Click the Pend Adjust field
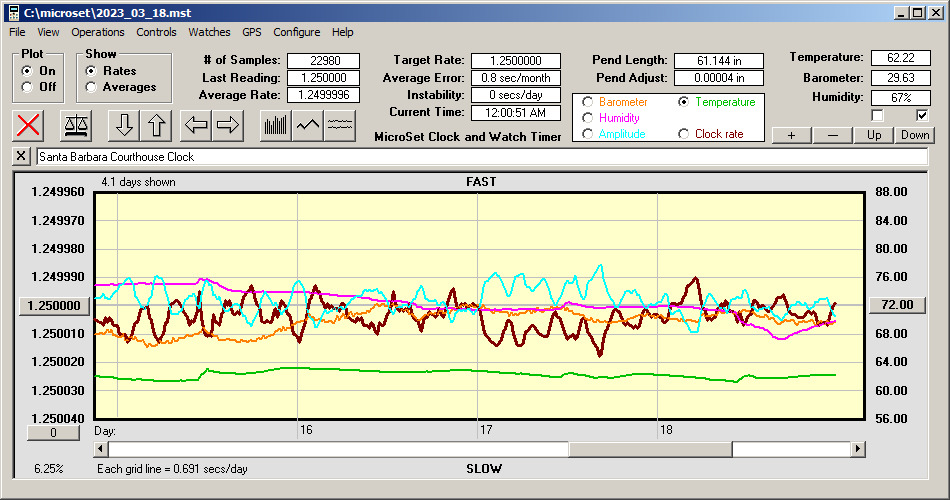The image size is (950, 500). pyautogui.click(x=719, y=78)
